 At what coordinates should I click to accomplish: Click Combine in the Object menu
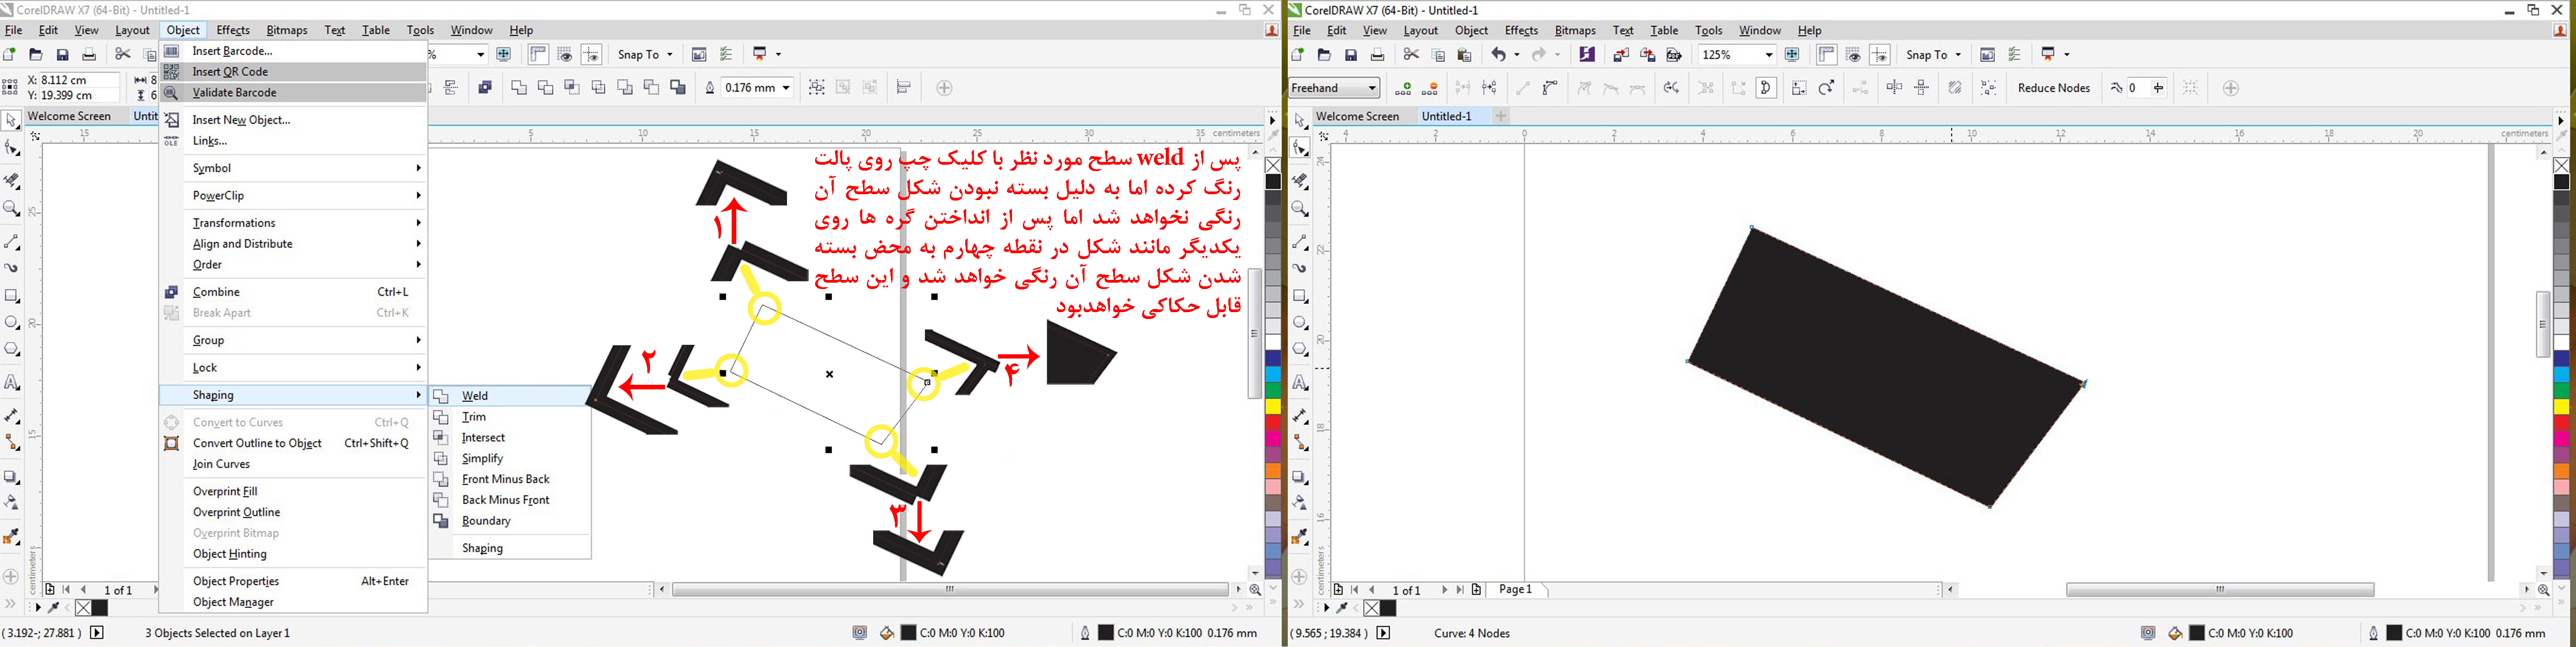tap(293, 292)
